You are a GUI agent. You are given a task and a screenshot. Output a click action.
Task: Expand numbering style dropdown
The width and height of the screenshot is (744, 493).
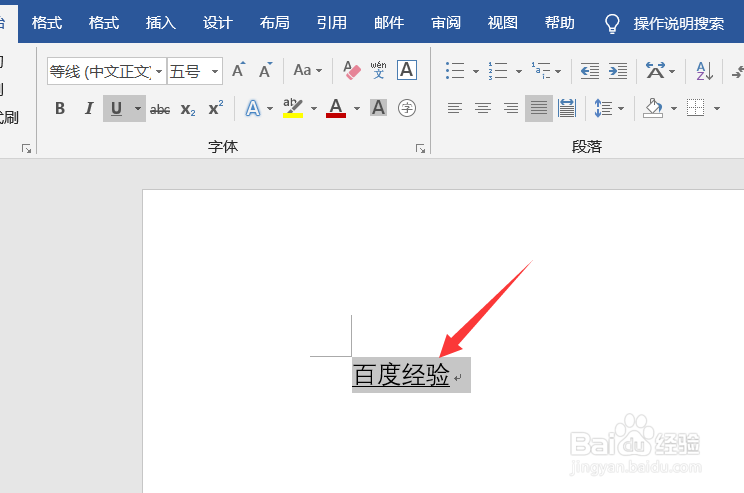(x=519, y=71)
